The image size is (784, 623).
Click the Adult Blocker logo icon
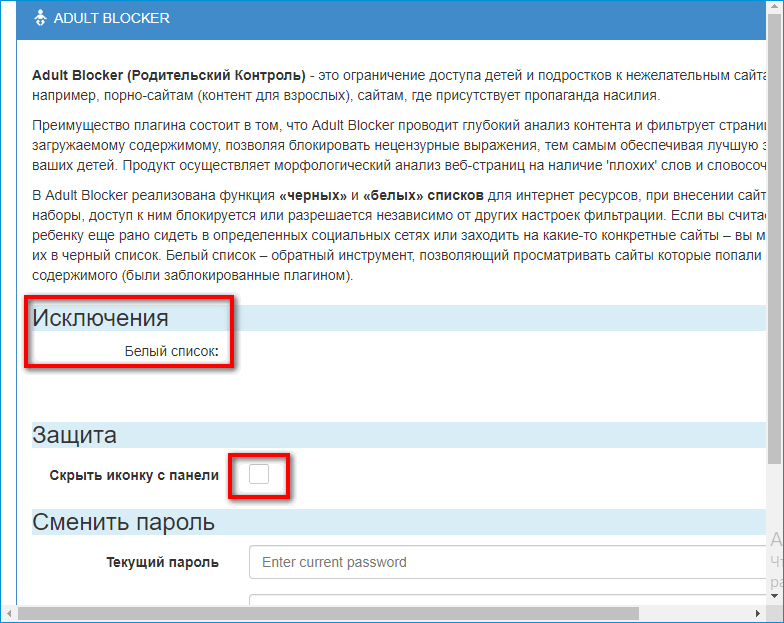coord(40,18)
